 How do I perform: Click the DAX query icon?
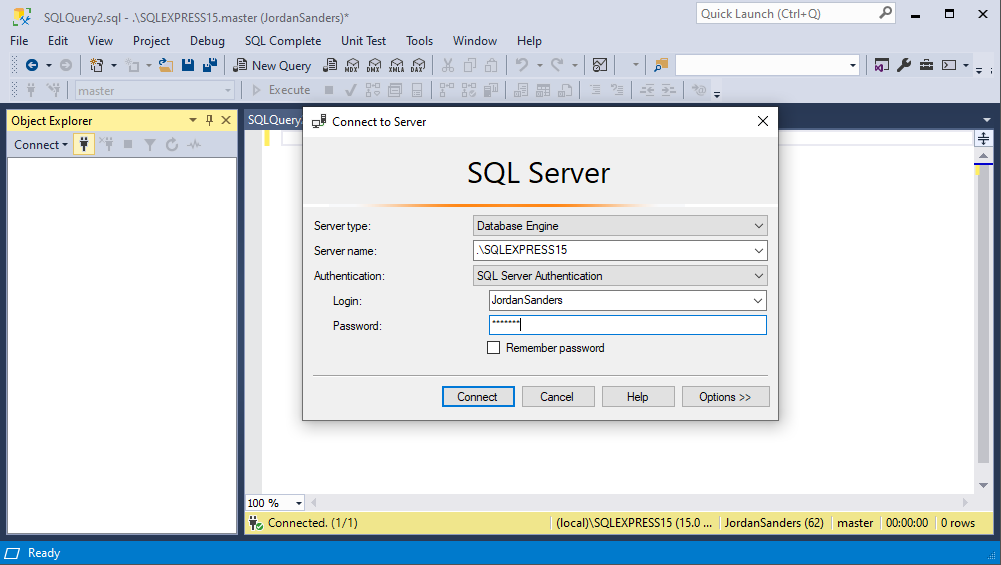click(418, 65)
